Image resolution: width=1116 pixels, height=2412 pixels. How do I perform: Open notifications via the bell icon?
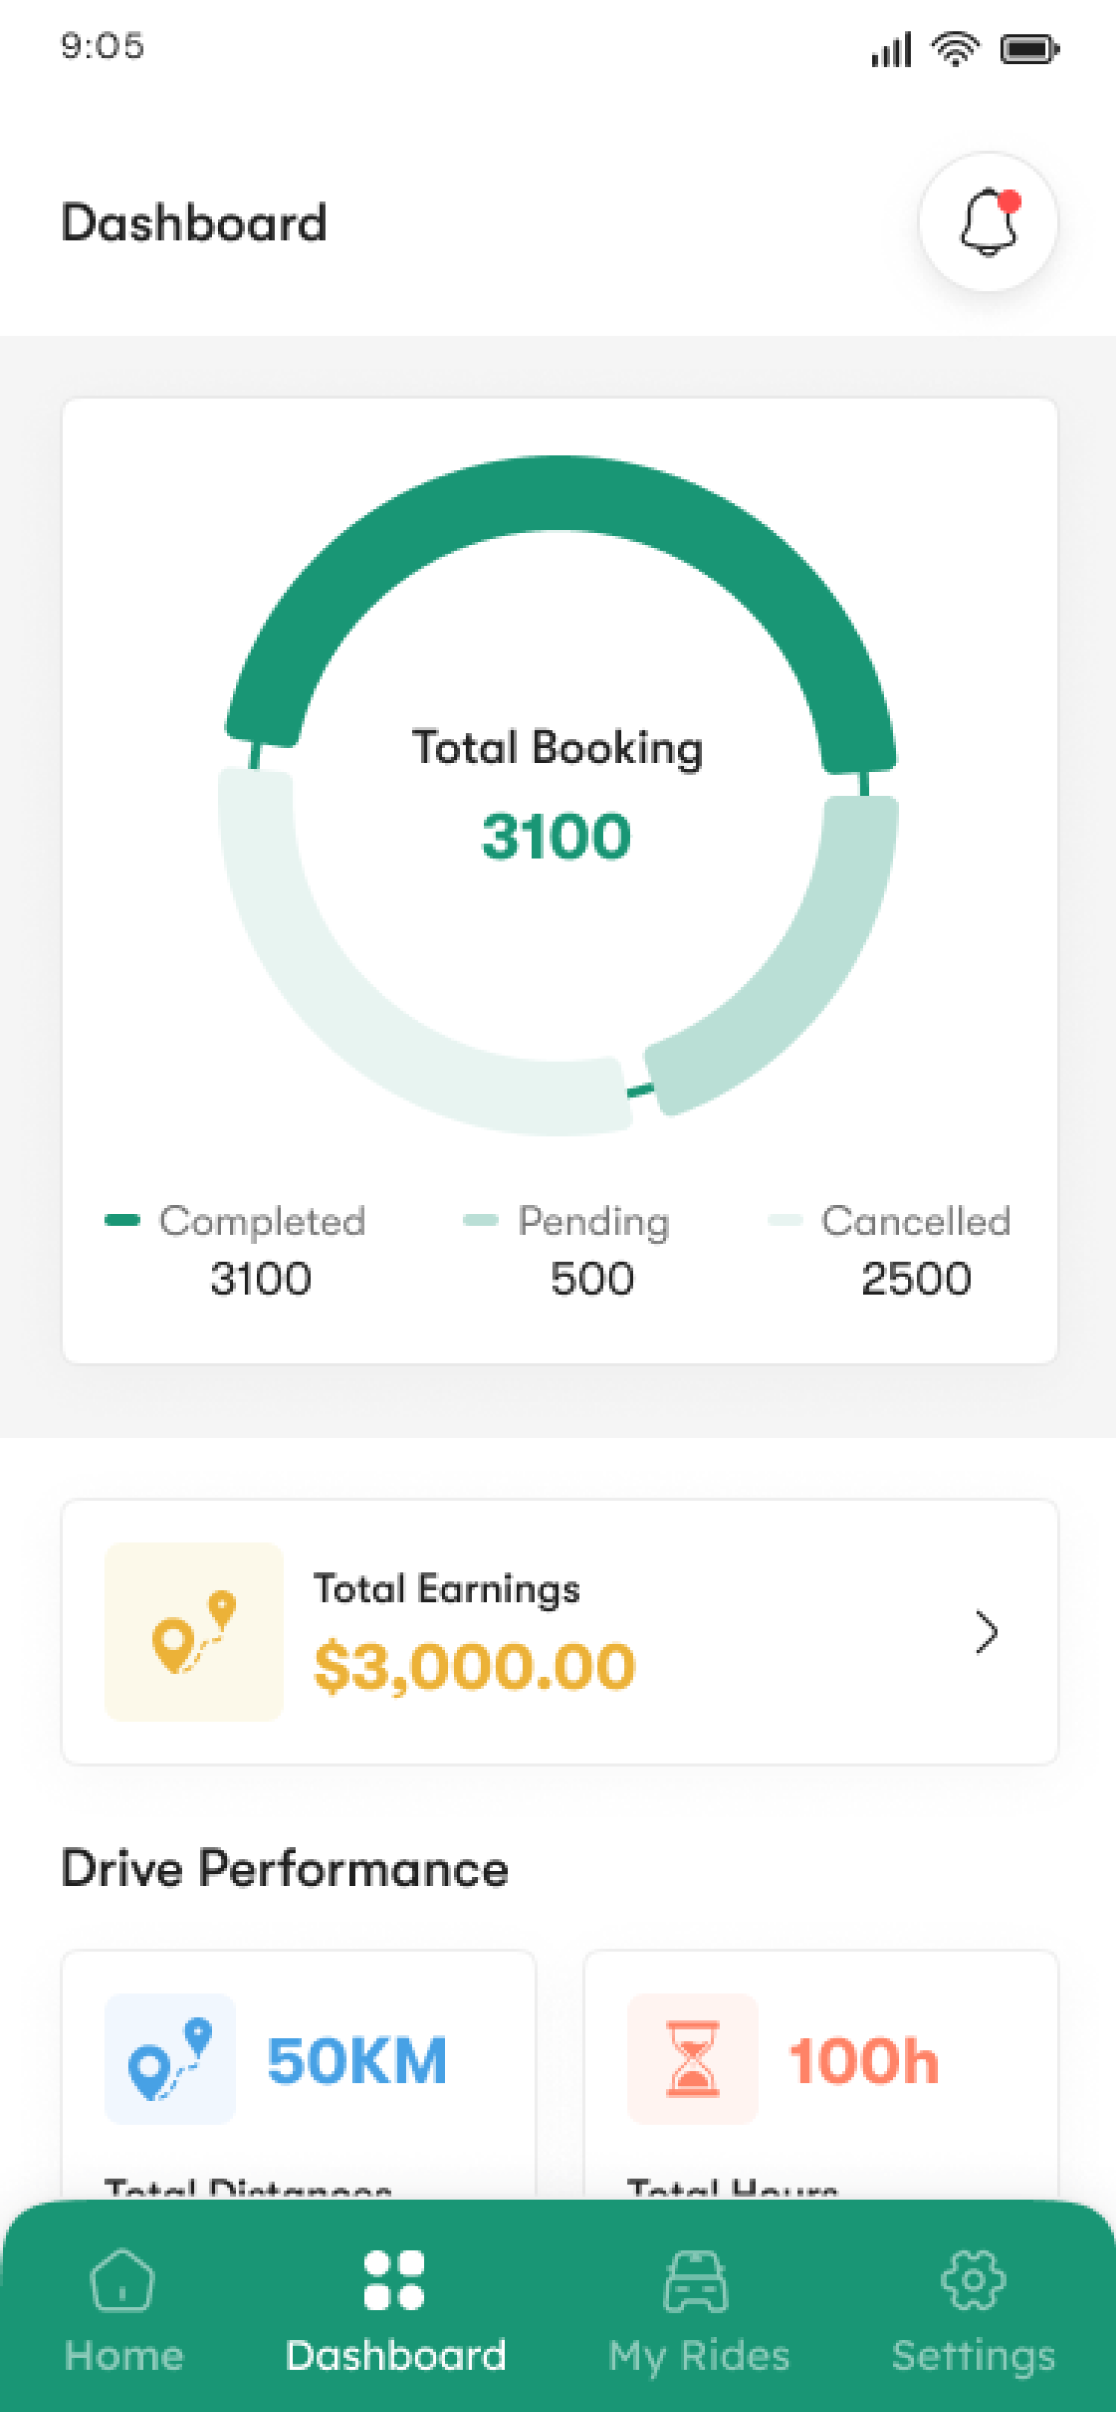[x=988, y=222]
